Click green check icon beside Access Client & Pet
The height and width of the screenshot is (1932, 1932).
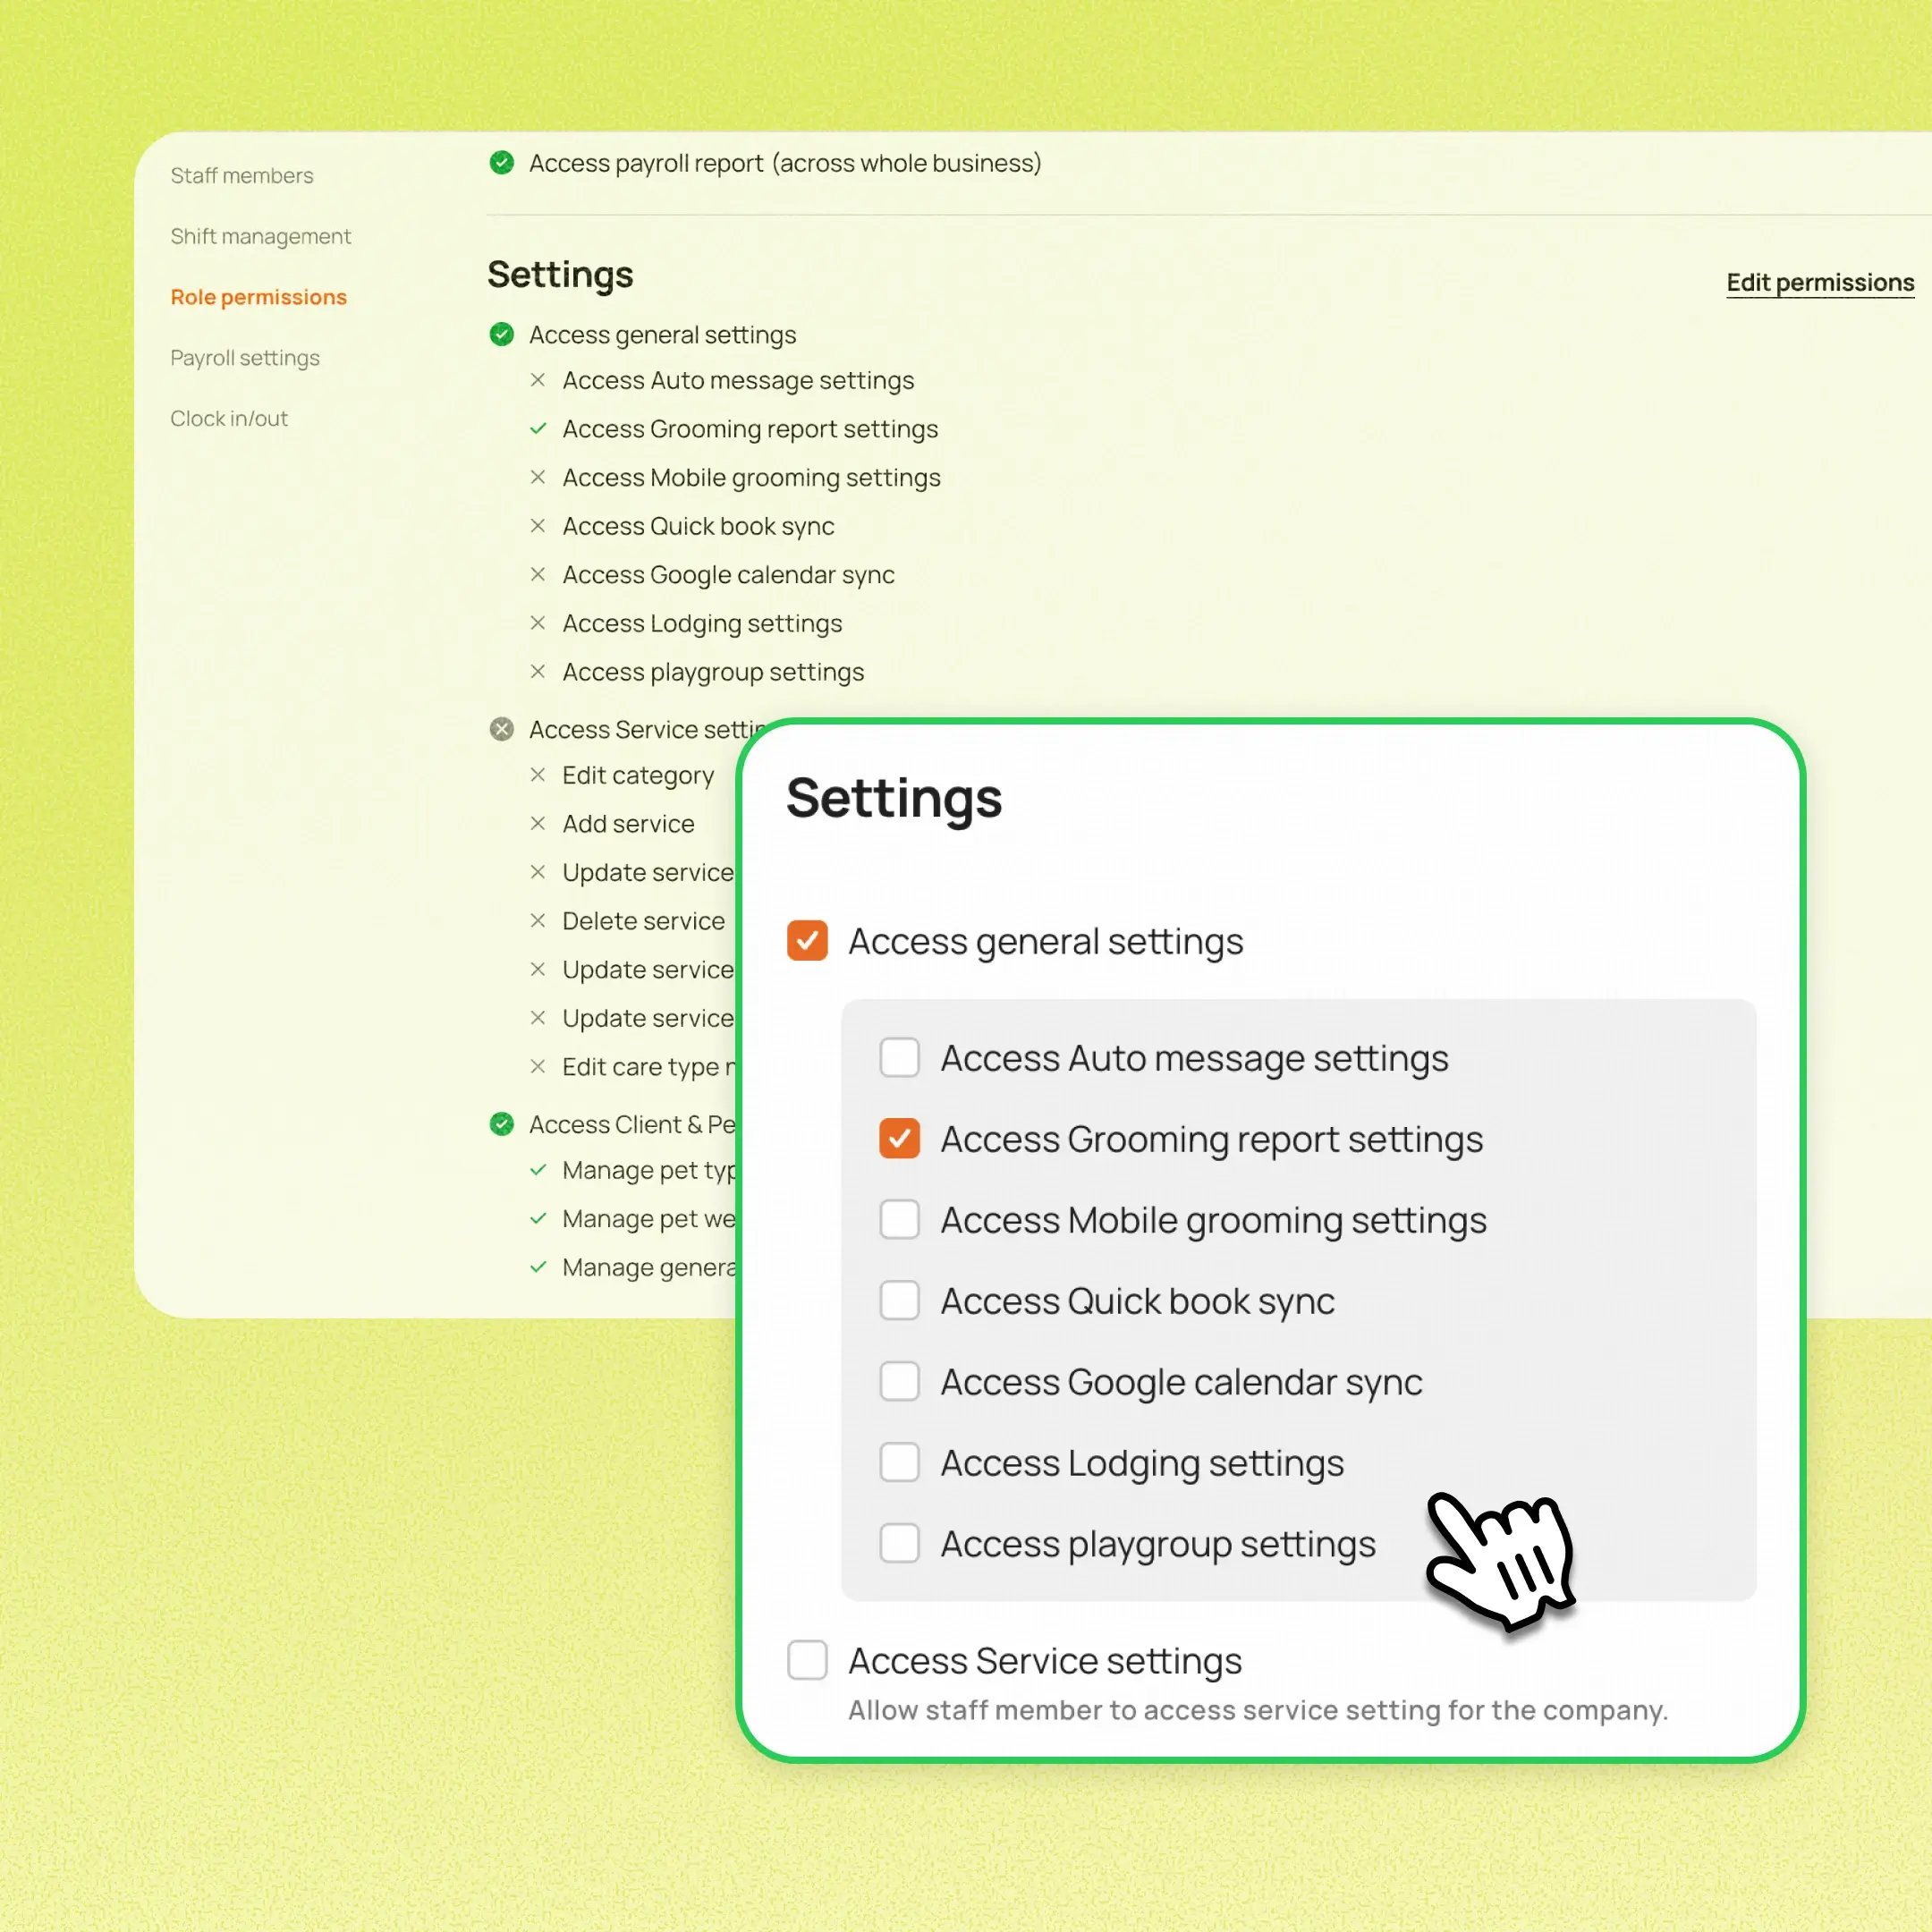coord(502,1124)
